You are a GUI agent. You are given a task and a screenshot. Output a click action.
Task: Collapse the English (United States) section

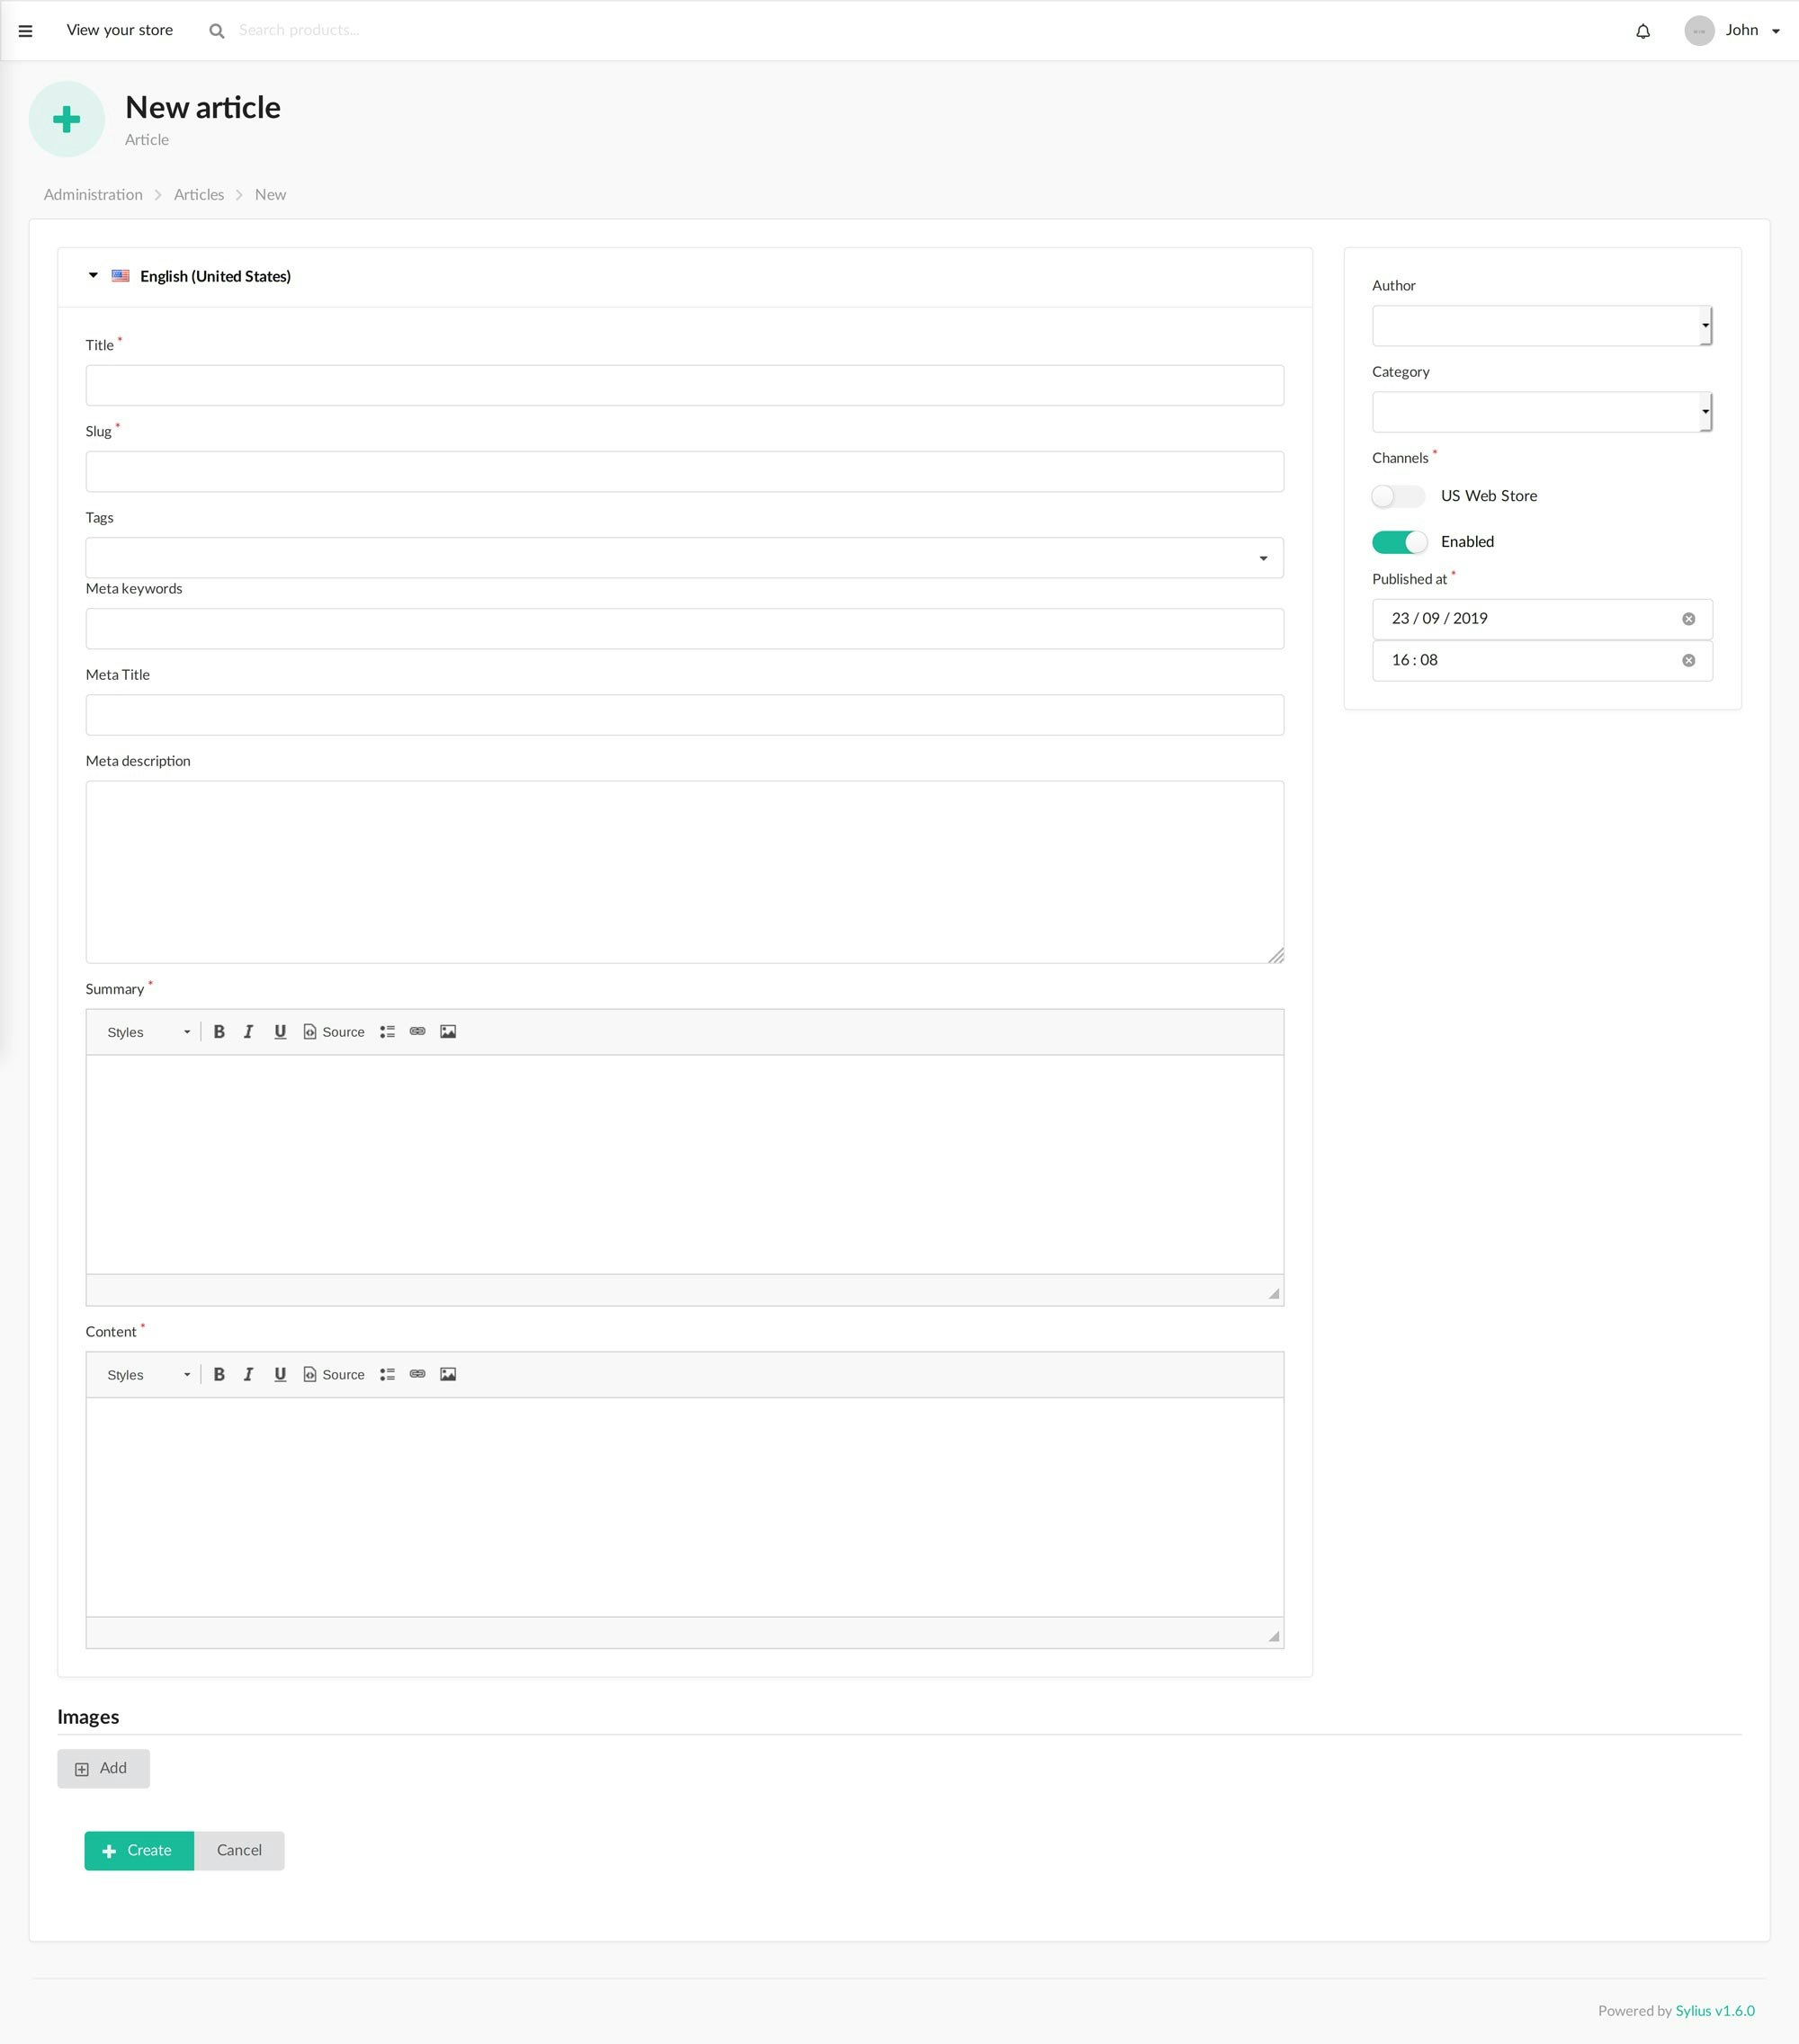(93, 275)
